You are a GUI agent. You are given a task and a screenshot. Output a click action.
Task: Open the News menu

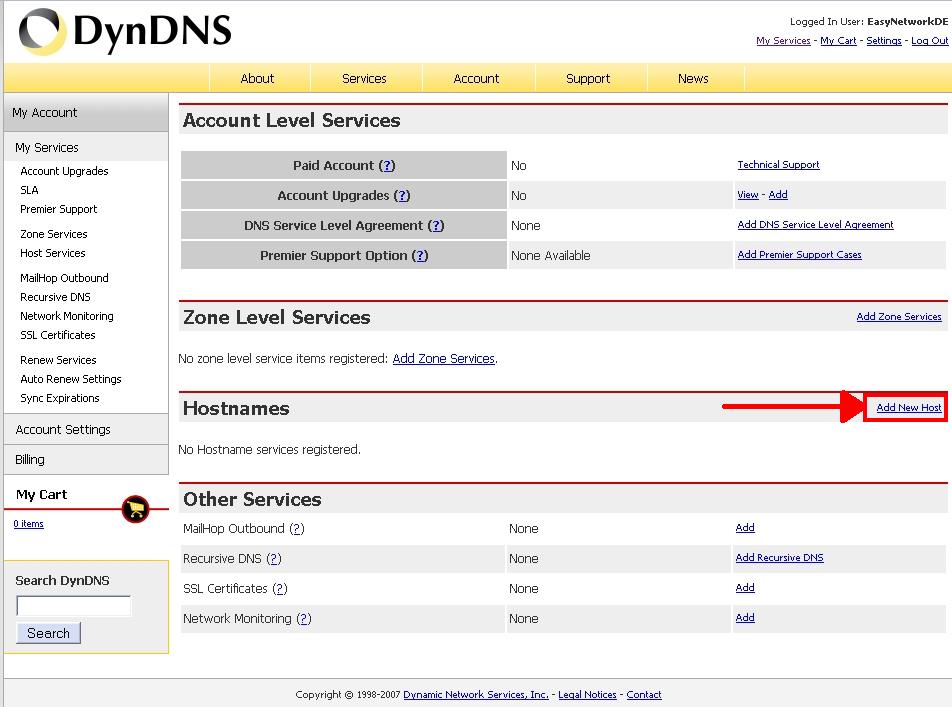[693, 78]
